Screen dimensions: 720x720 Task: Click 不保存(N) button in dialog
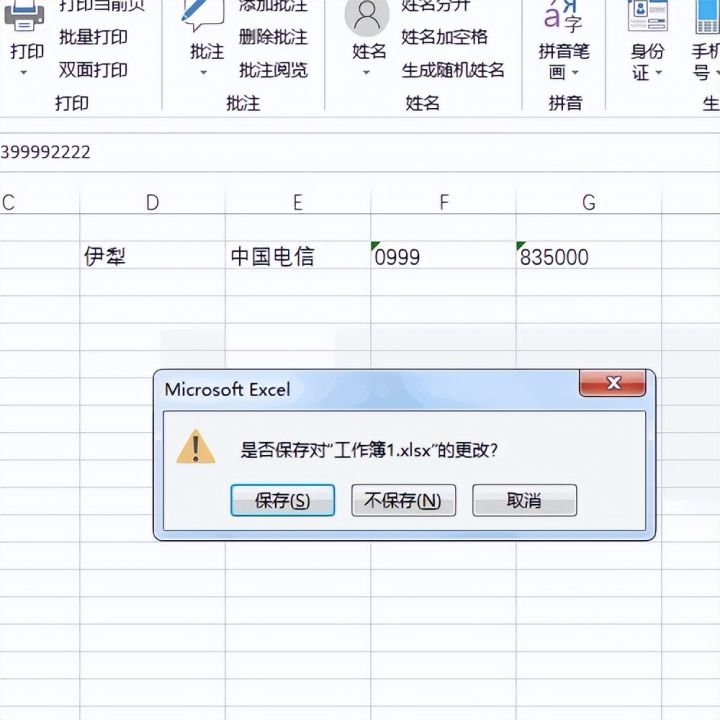[404, 500]
